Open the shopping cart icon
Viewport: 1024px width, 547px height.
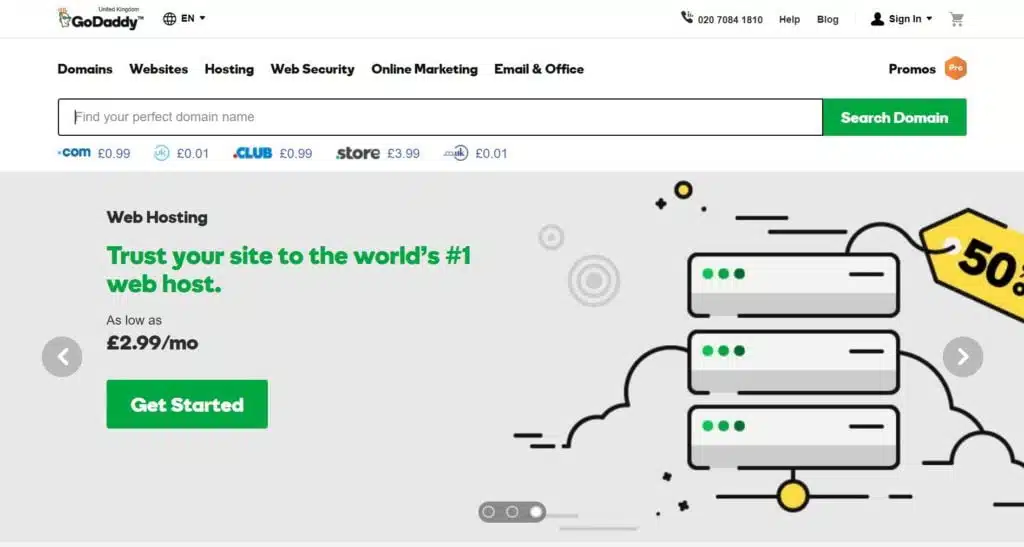(957, 20)
